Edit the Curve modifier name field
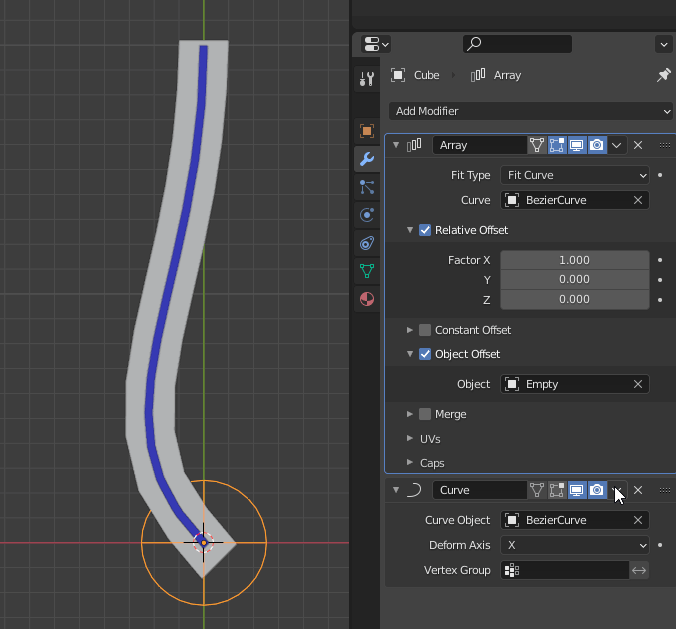Viewport: 676px width, 629px height. pos(479,490)
